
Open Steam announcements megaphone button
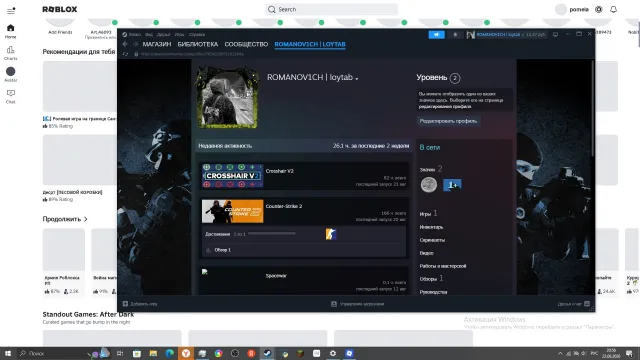(436, 35)
